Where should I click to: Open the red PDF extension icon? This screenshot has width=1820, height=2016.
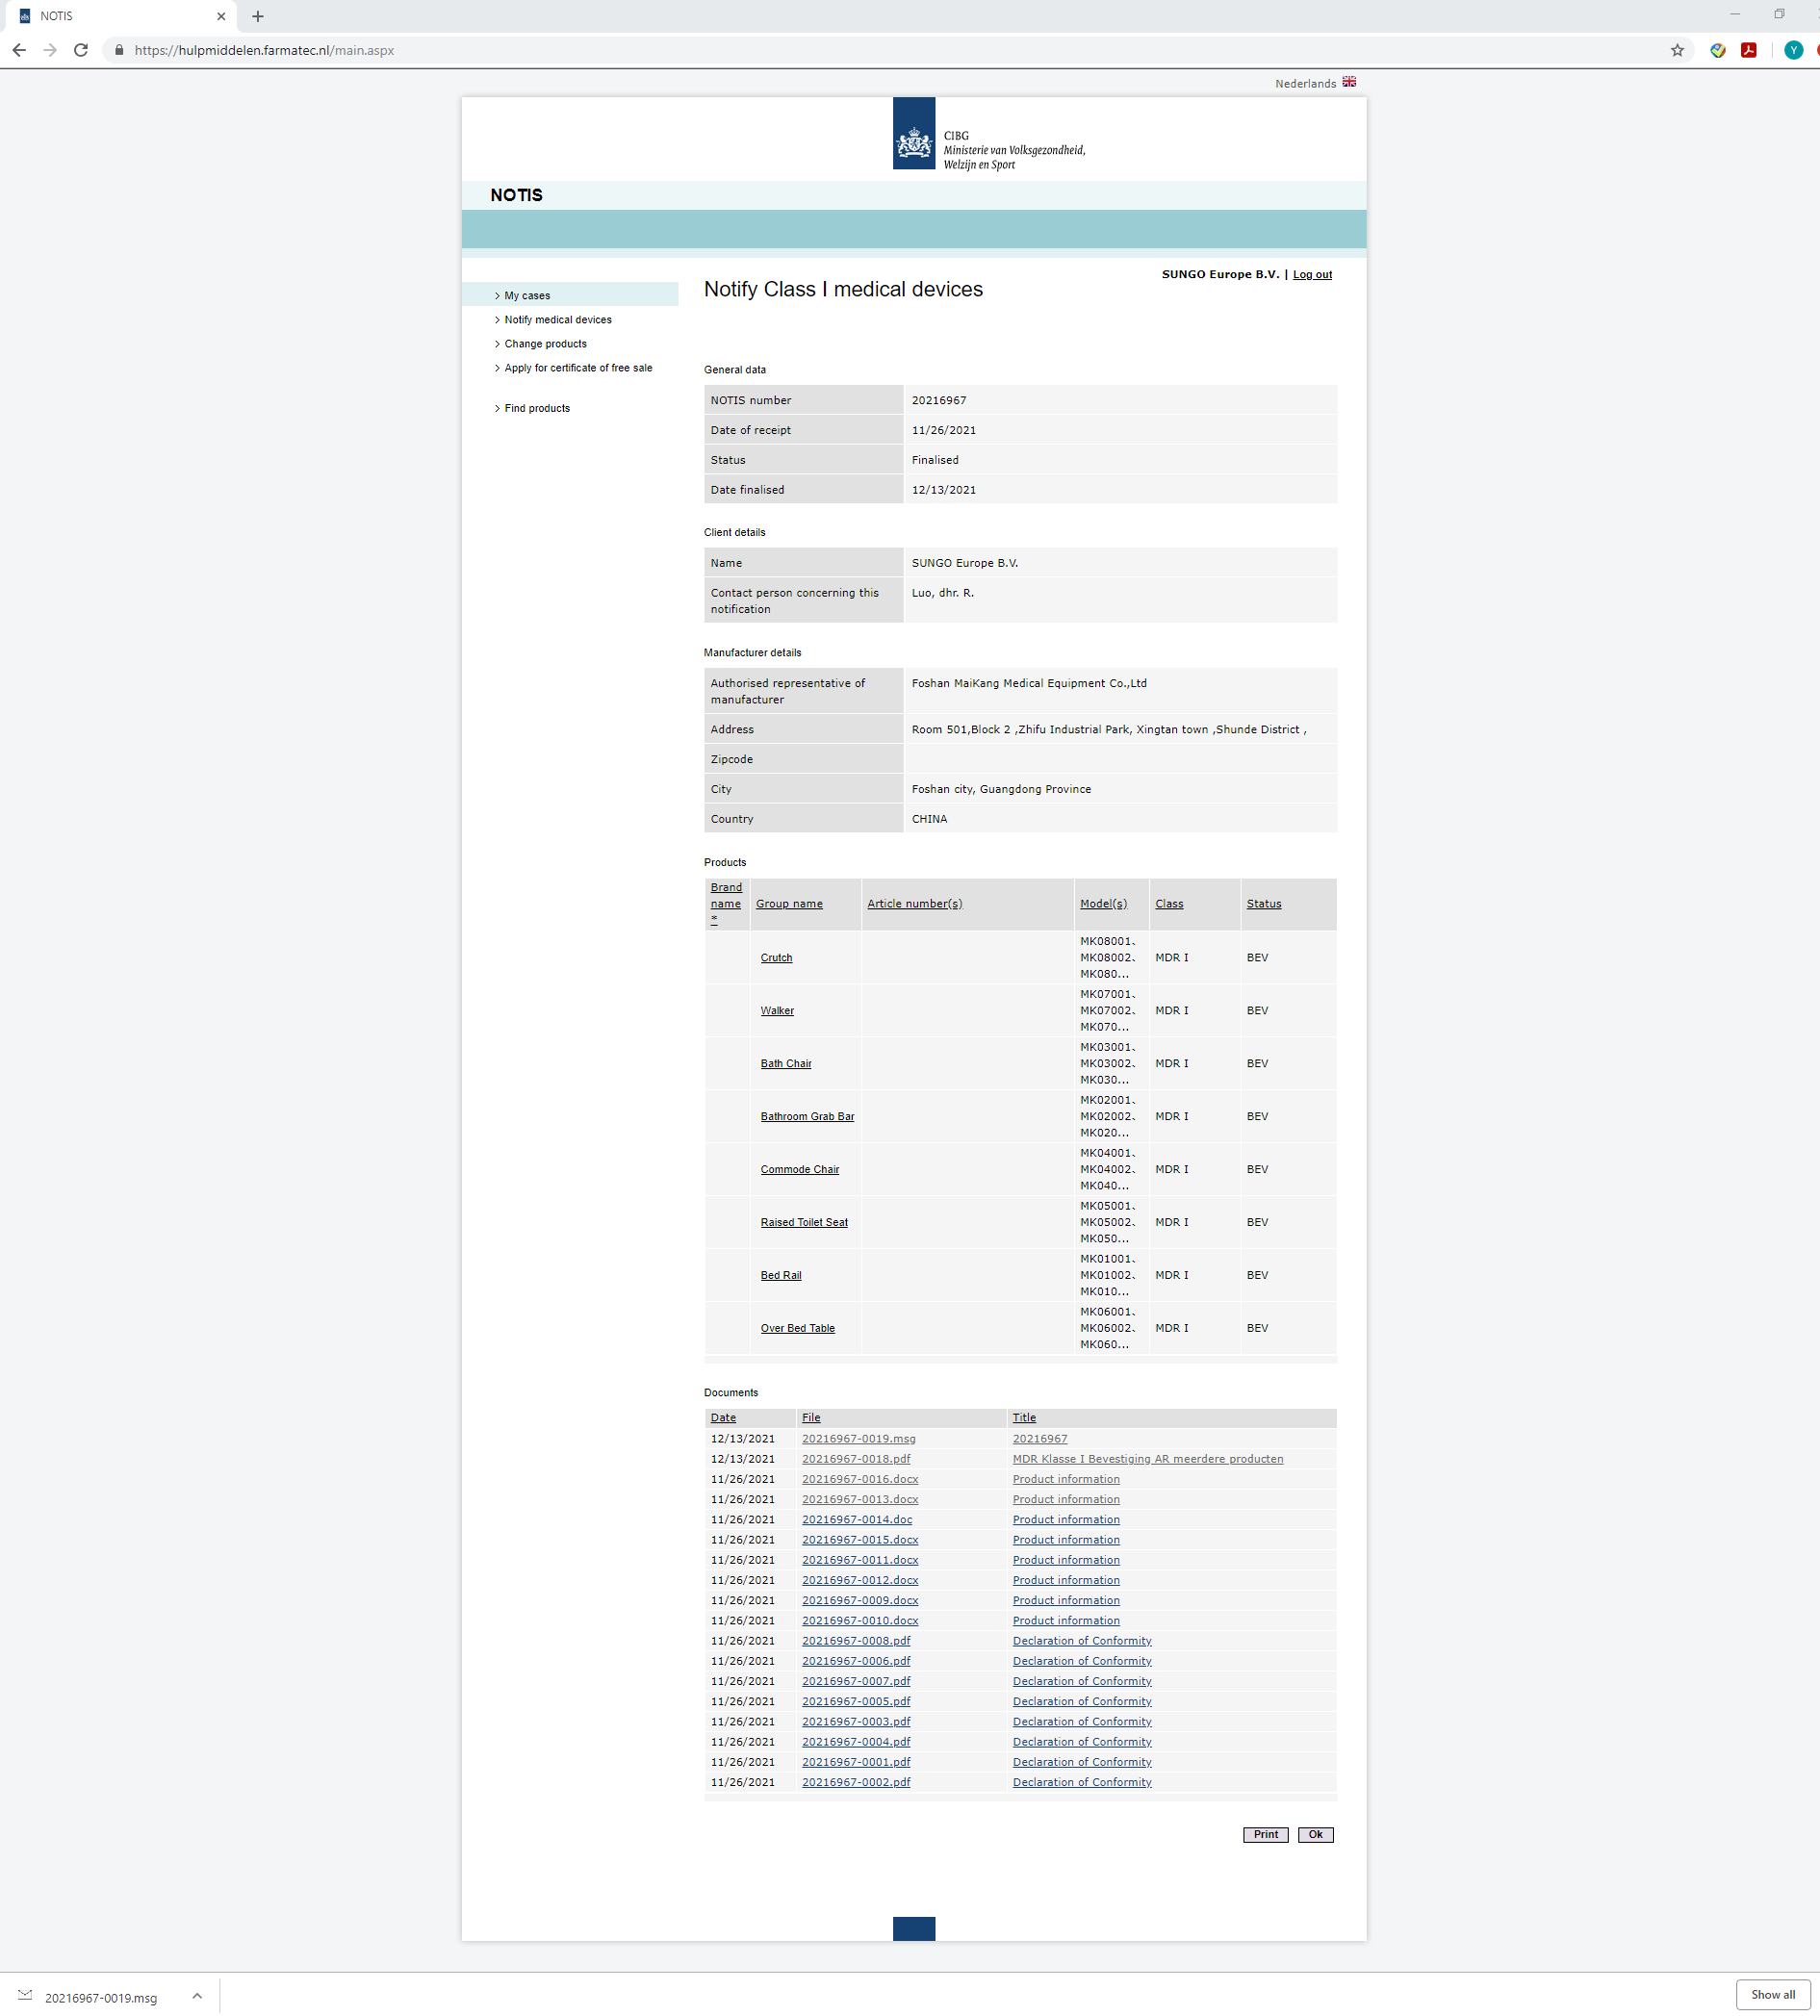click(x=1748, y=50)
